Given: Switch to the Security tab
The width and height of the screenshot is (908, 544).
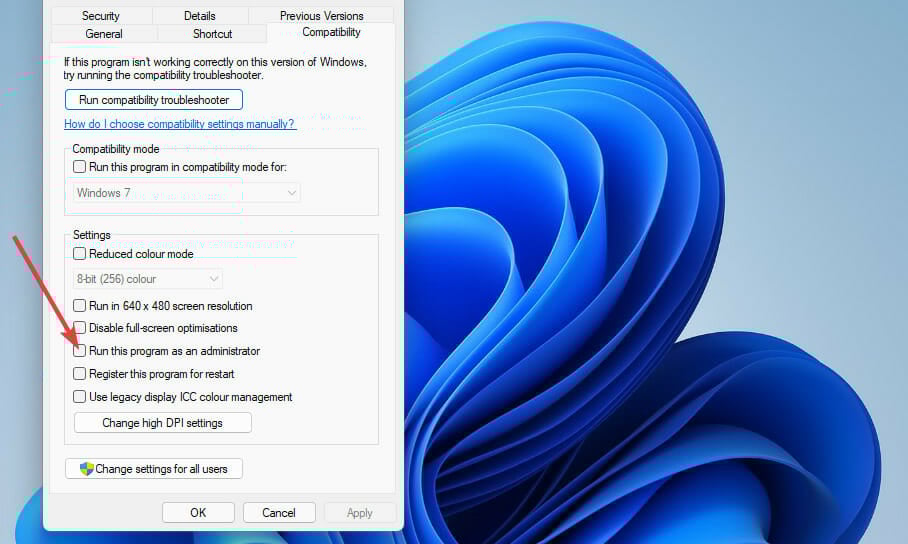Looking at the screenshot, I should 101,16.
